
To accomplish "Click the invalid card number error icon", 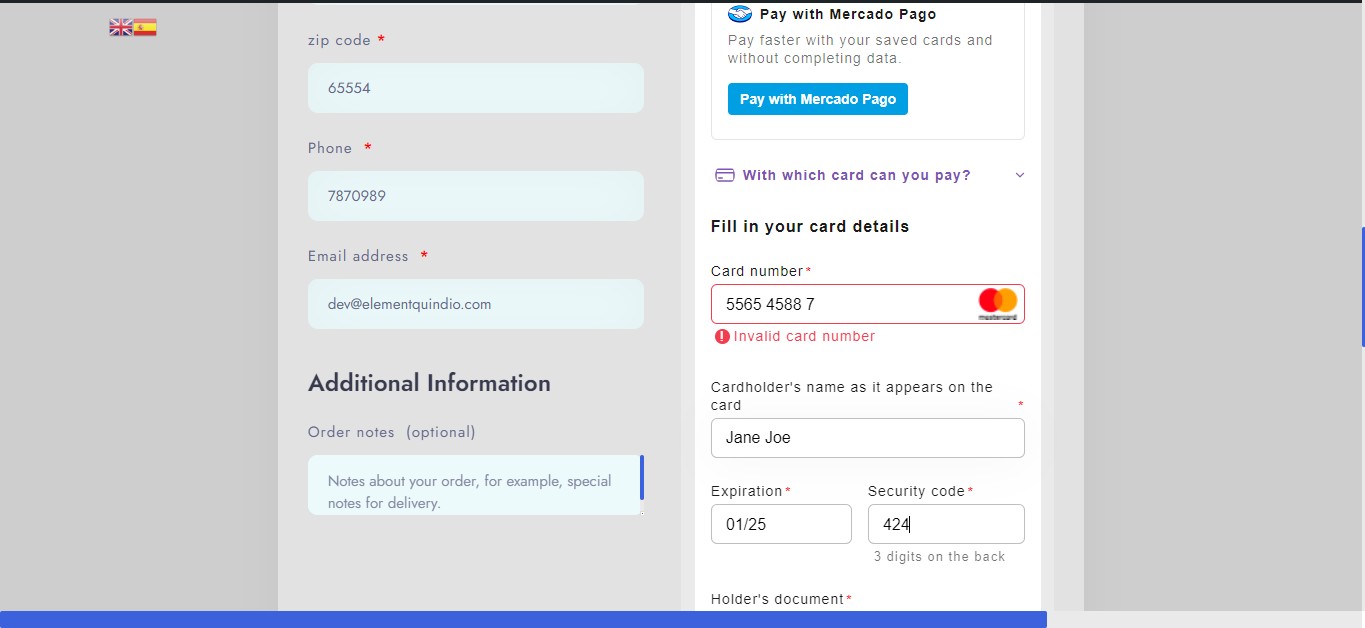I will [x=722, y=336].
